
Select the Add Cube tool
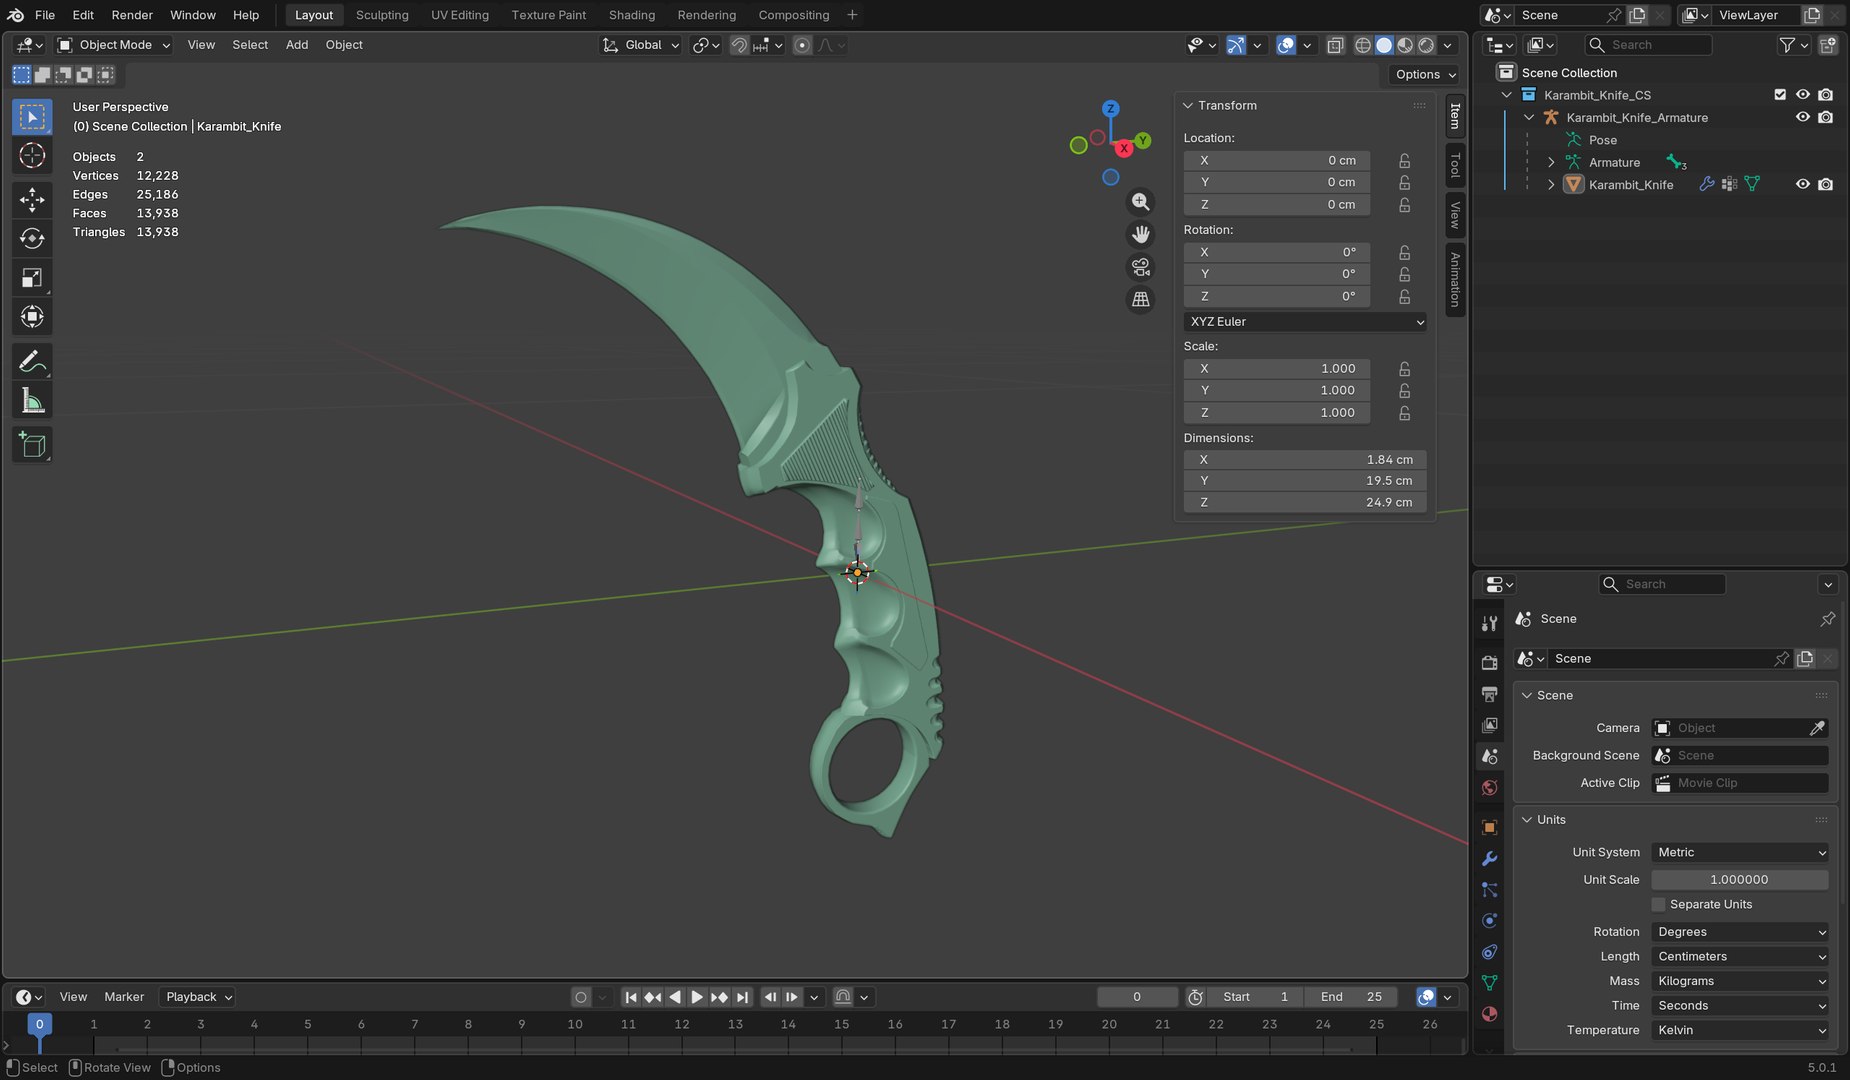(x=32, y=445)
